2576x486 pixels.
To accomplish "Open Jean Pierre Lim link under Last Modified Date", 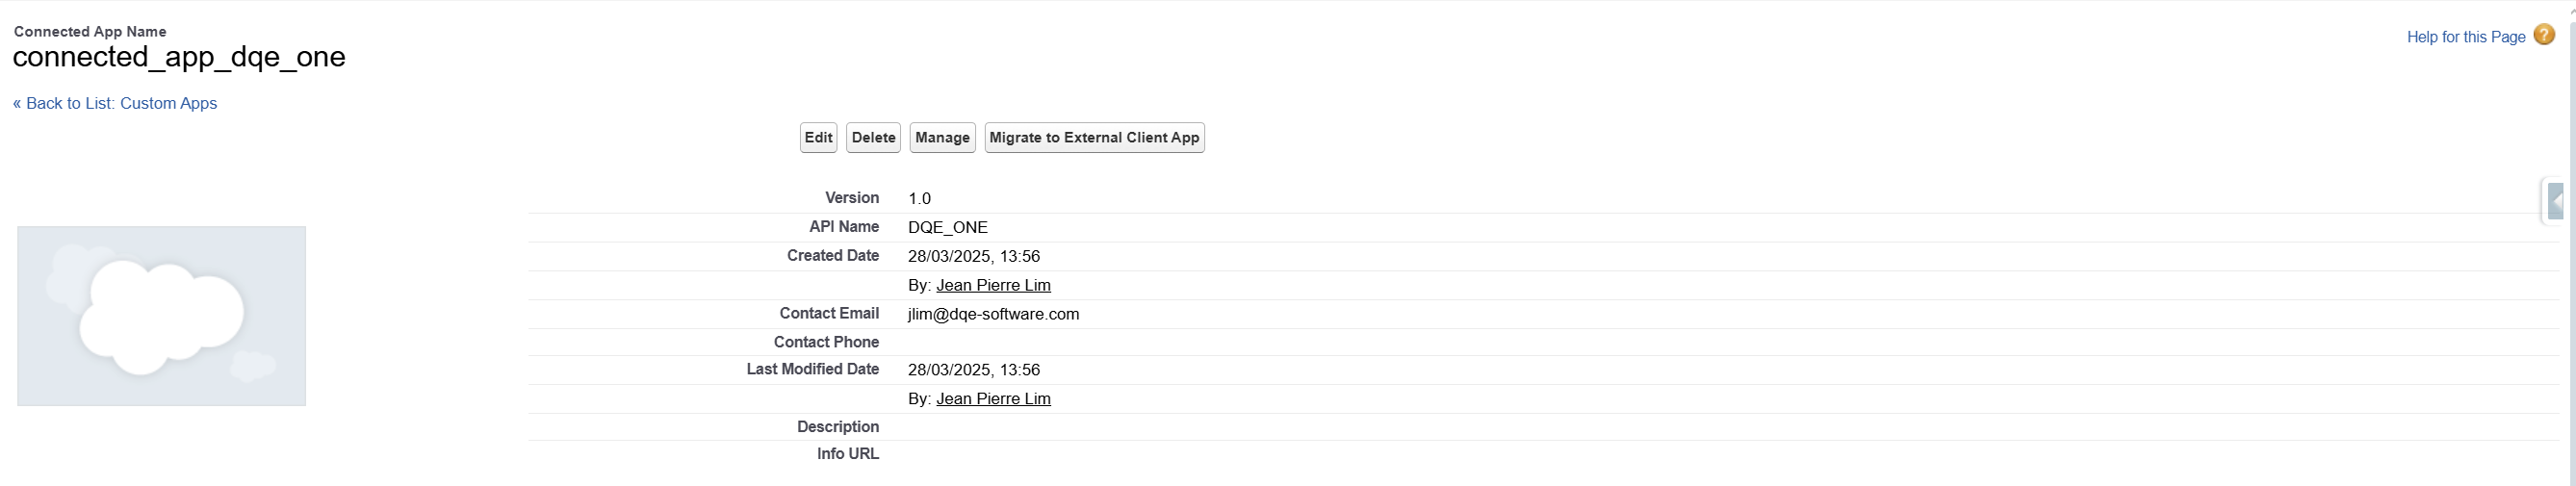I will [993, 398].
